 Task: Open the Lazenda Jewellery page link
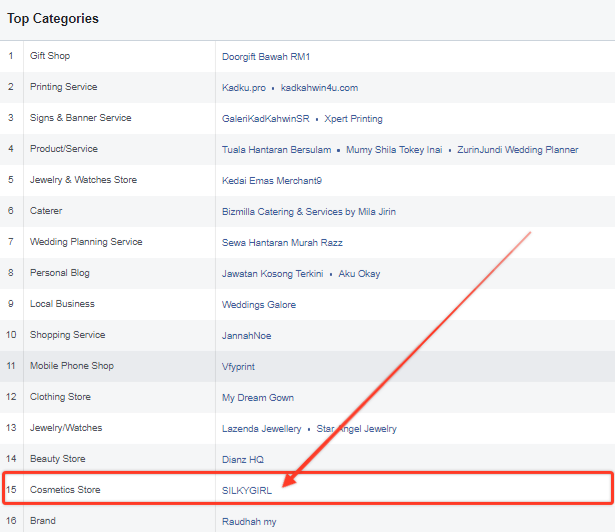tap(262, 428)
